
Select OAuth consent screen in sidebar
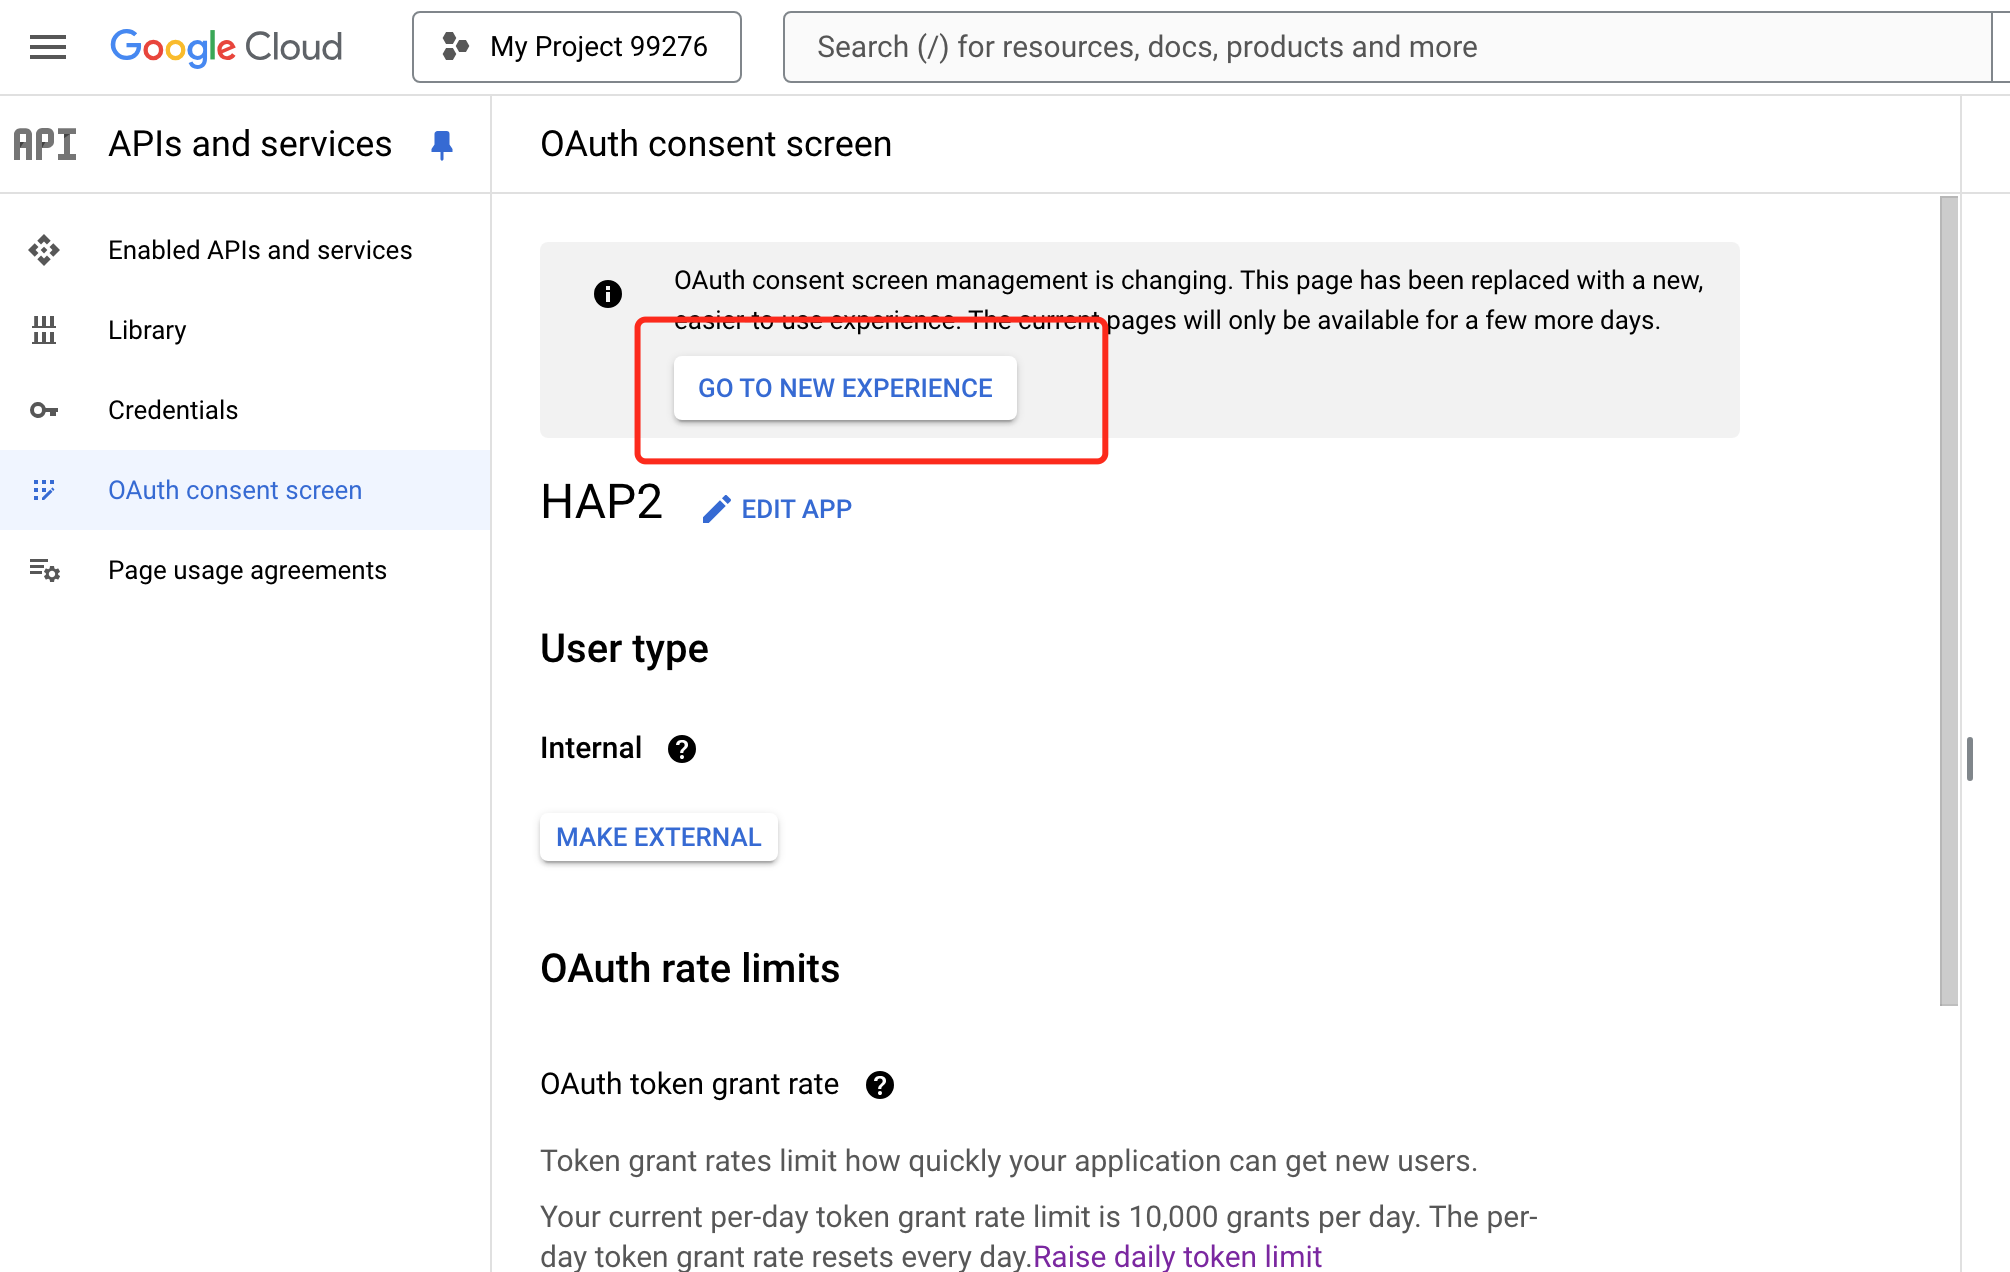[245, 490]
